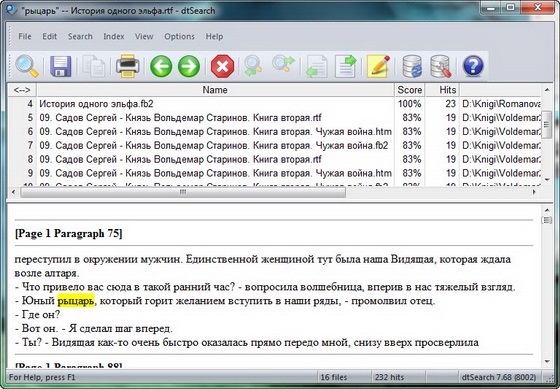Image resolution: width=560 pixels, height=389 pixels.
Task: Click previous hit magnifier icon
Action: coord(253,66)
